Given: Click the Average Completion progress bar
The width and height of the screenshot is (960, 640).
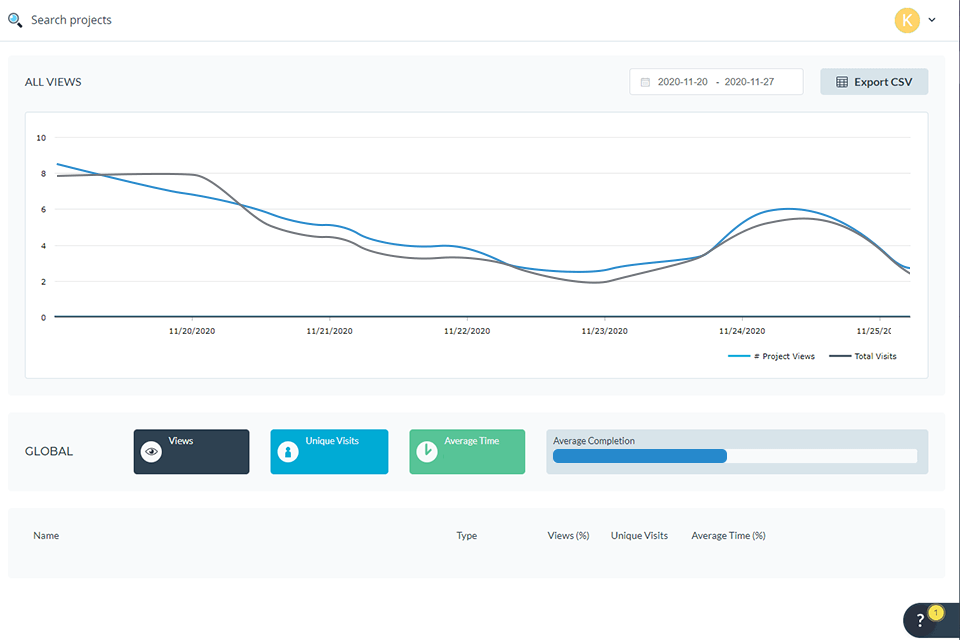Looking at the screenshot, I should click(735, 456).
